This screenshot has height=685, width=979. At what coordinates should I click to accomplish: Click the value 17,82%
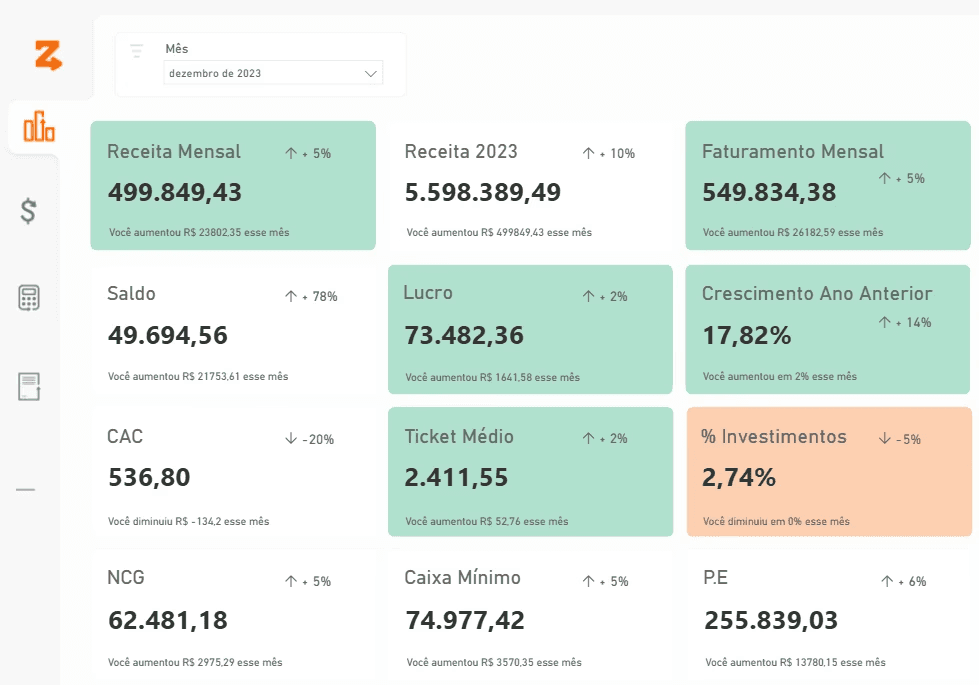747,335
